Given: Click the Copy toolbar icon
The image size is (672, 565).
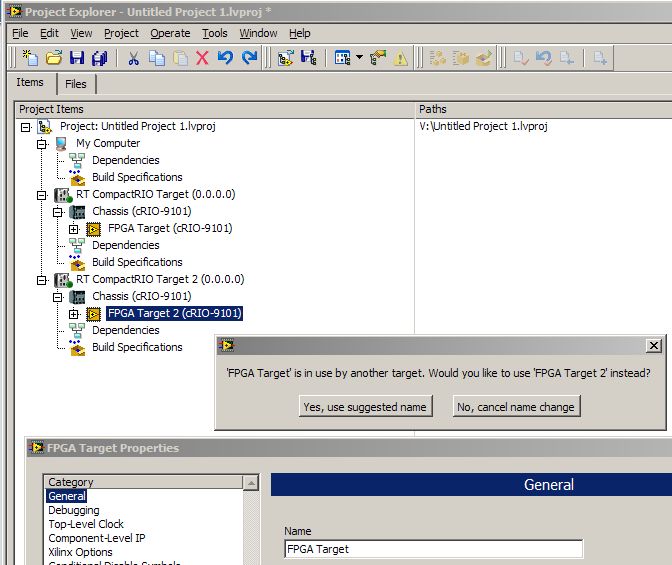Looking at the screenshot, I should (x=157, y=58).
